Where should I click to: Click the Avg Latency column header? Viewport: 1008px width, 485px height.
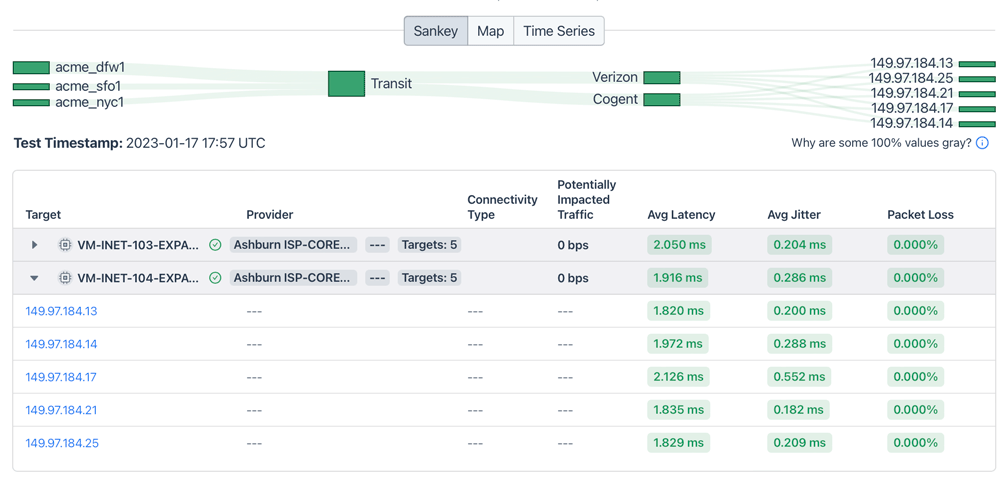681,214
